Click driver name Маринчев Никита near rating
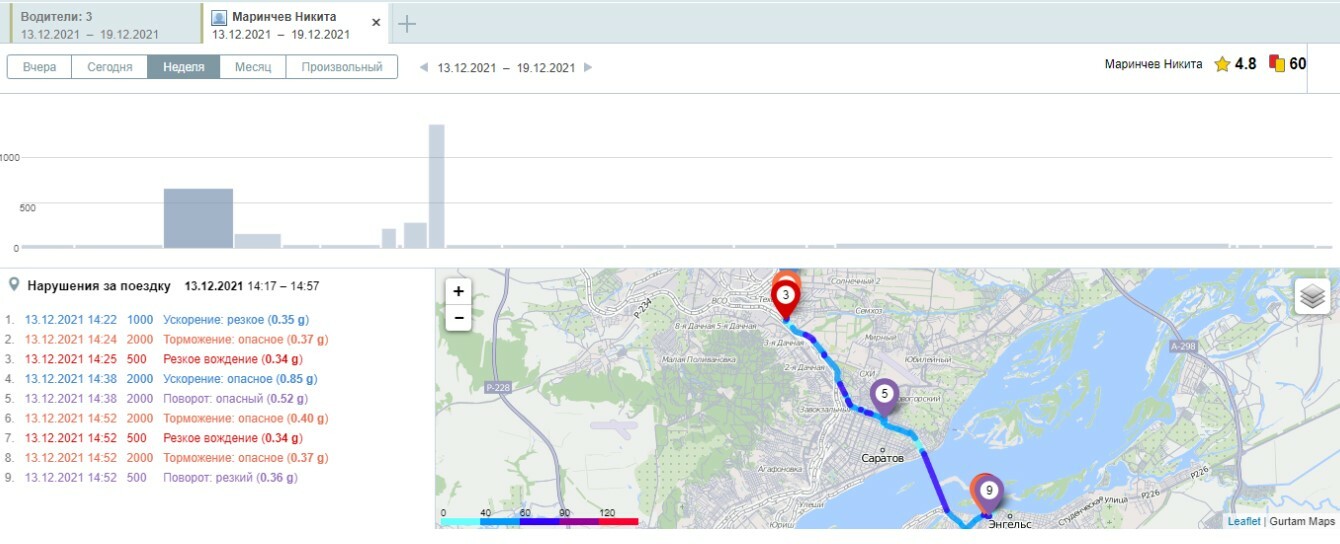The height and width of the screenshot is (544, 1340). [x=1153, y=64]
